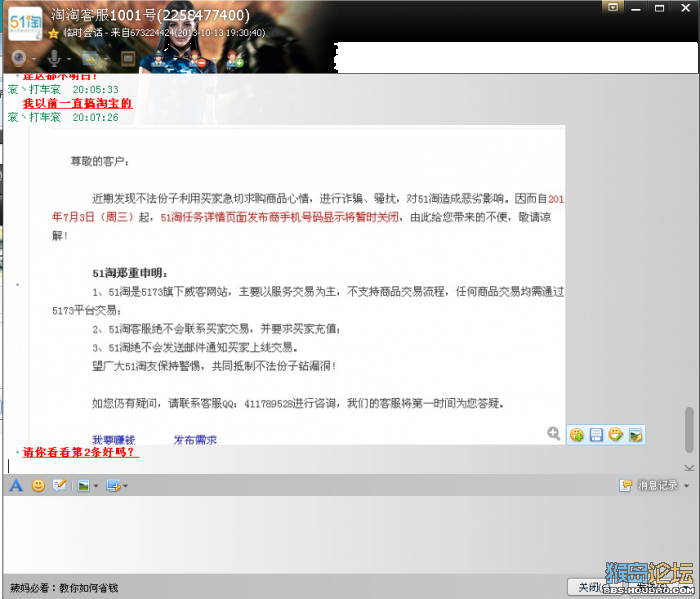Click the screen capture icon
This screenshot has height=599, width=700.
tap(113, 486)
